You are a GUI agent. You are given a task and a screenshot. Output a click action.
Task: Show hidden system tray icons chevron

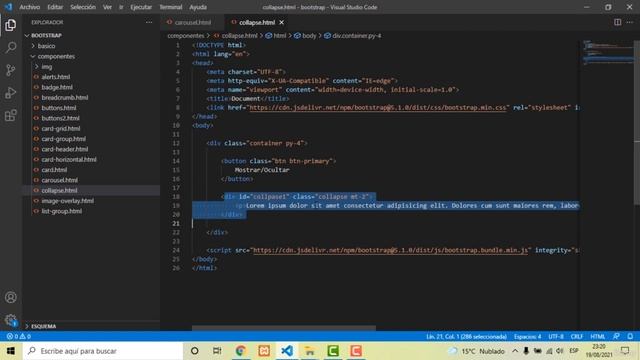click(x=515, y=351)
